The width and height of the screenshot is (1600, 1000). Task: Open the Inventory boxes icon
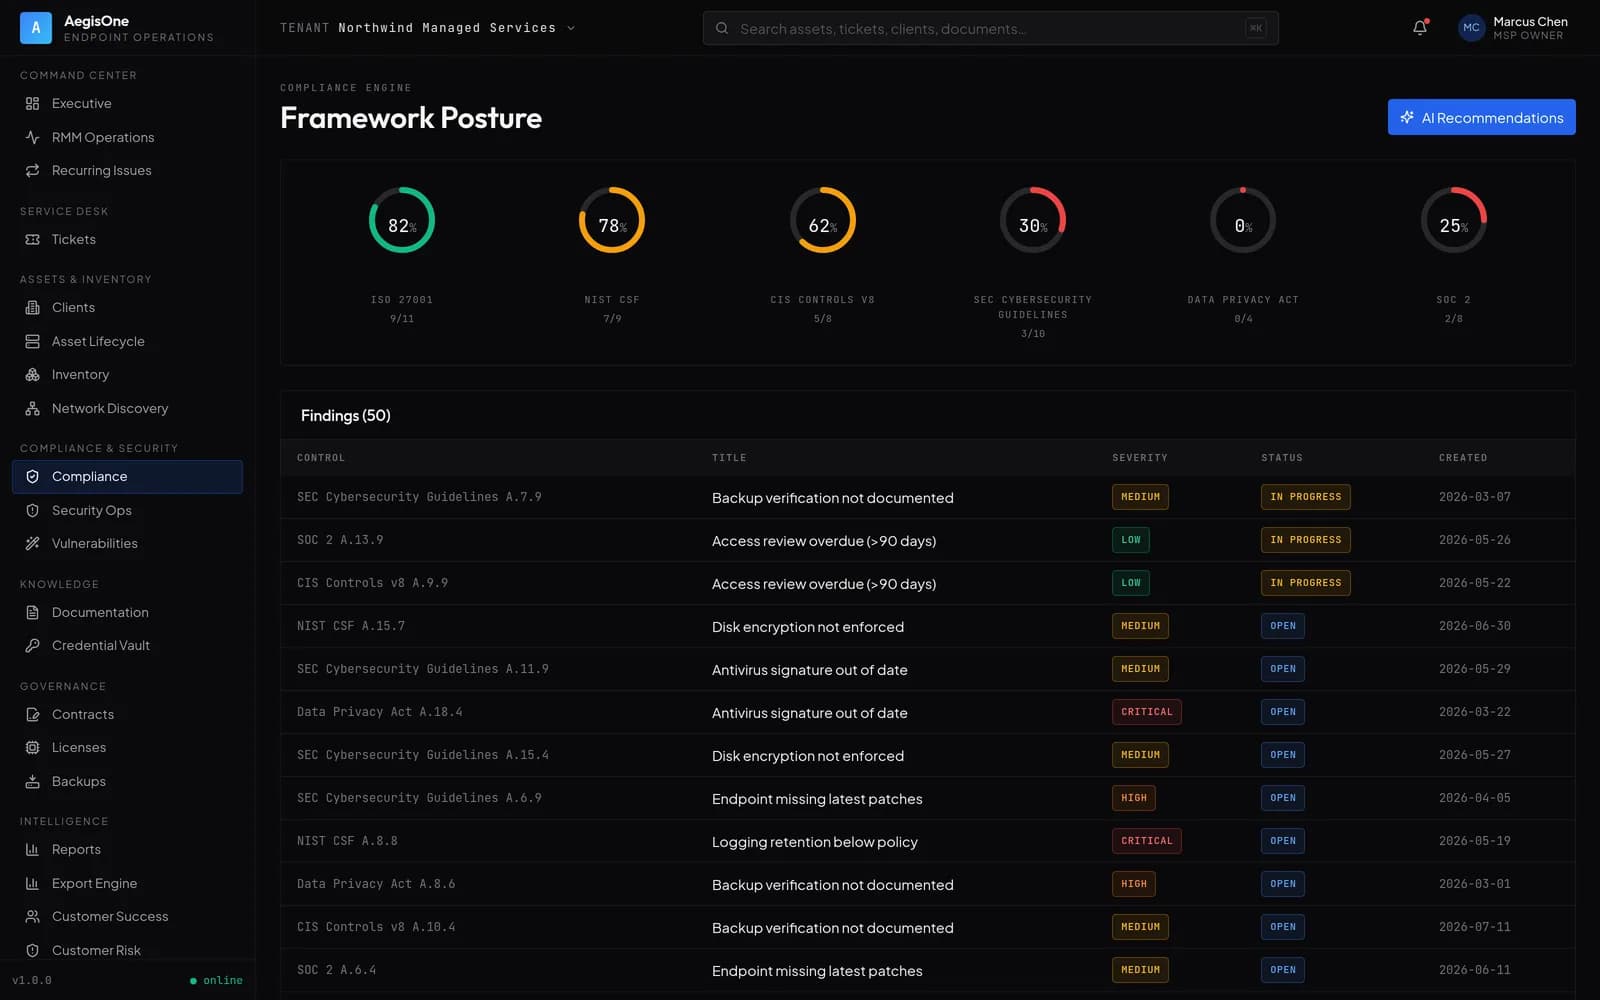[32, 375]
